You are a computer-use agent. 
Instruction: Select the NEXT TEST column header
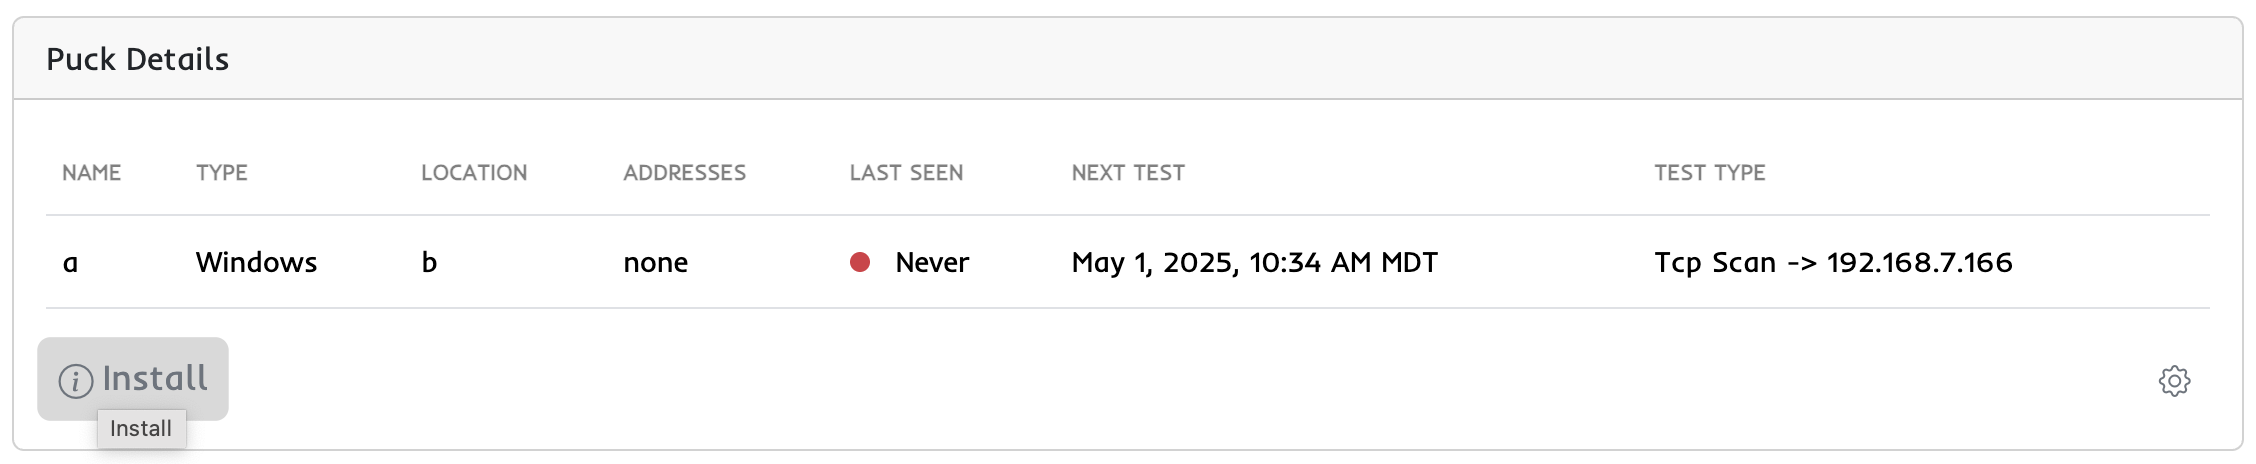coord(1128,173)
